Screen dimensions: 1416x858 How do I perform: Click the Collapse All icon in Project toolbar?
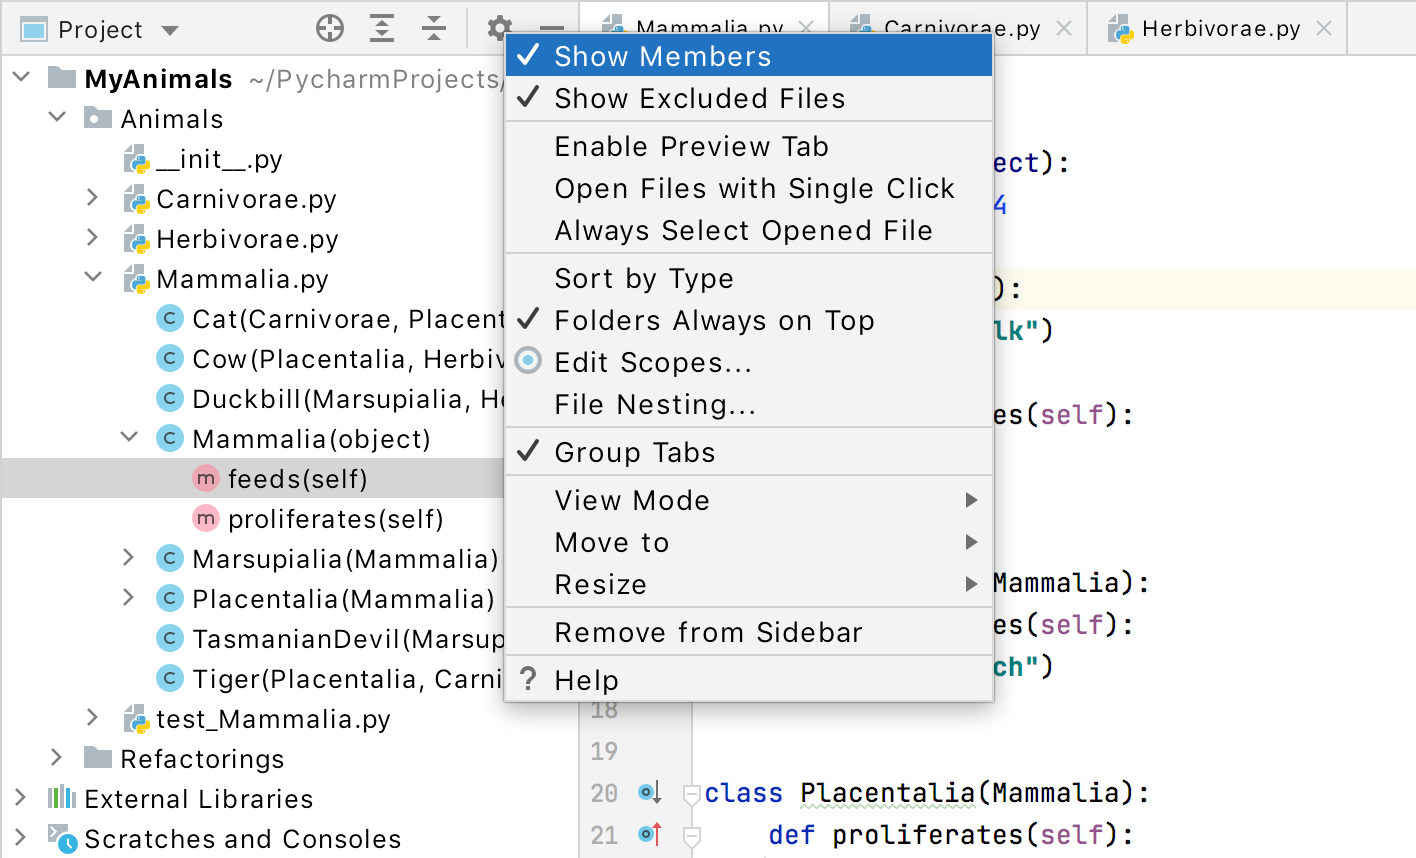coord(433,29)
